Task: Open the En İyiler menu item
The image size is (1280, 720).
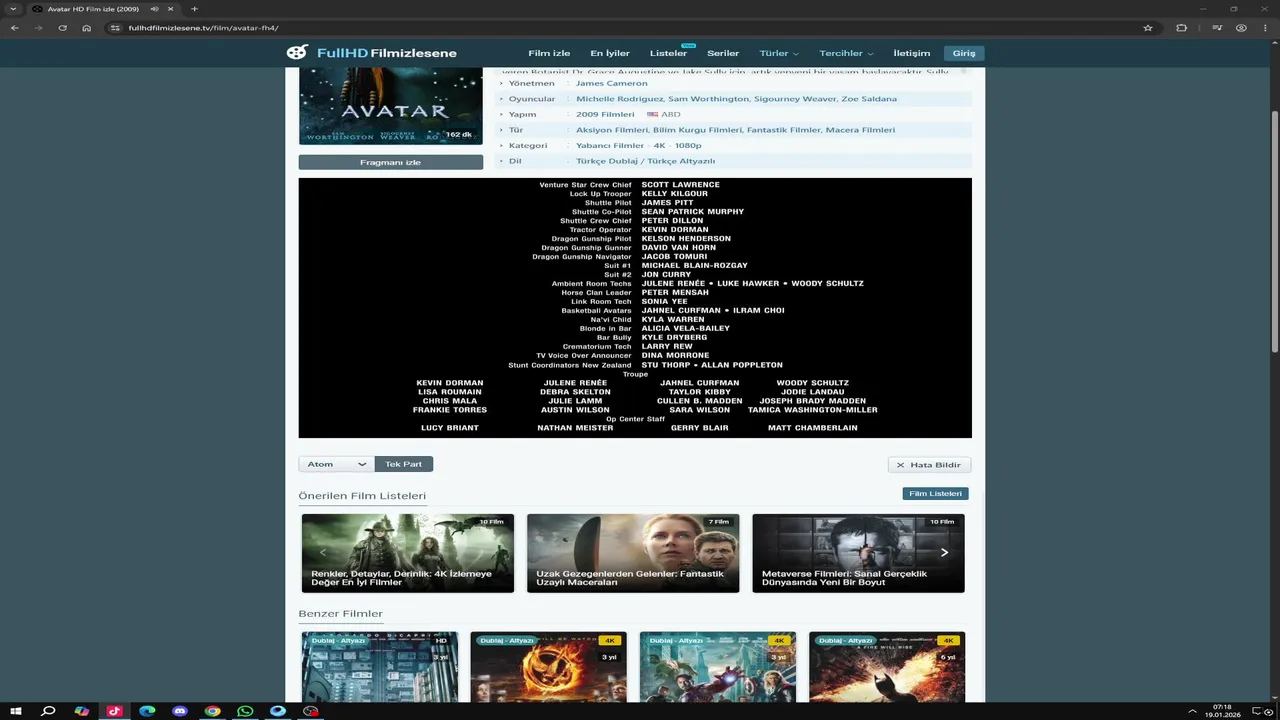Action: pos(610,53)
